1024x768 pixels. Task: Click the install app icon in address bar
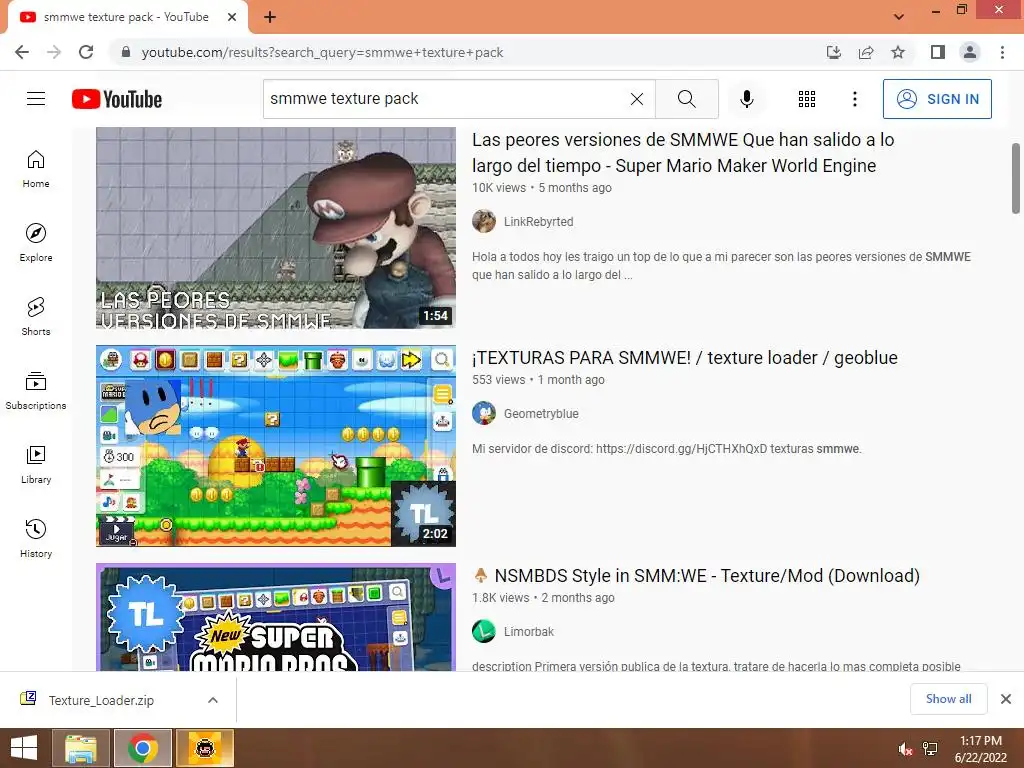click(833, 52)
